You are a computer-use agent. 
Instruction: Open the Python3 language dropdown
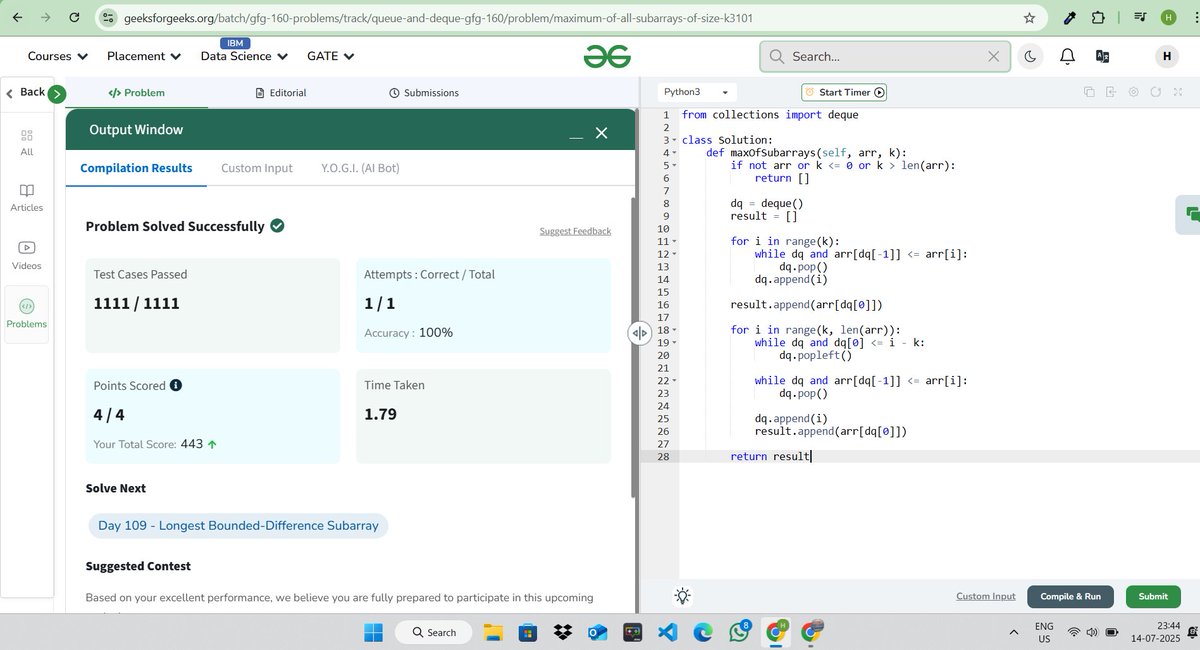tap(697, 92)
